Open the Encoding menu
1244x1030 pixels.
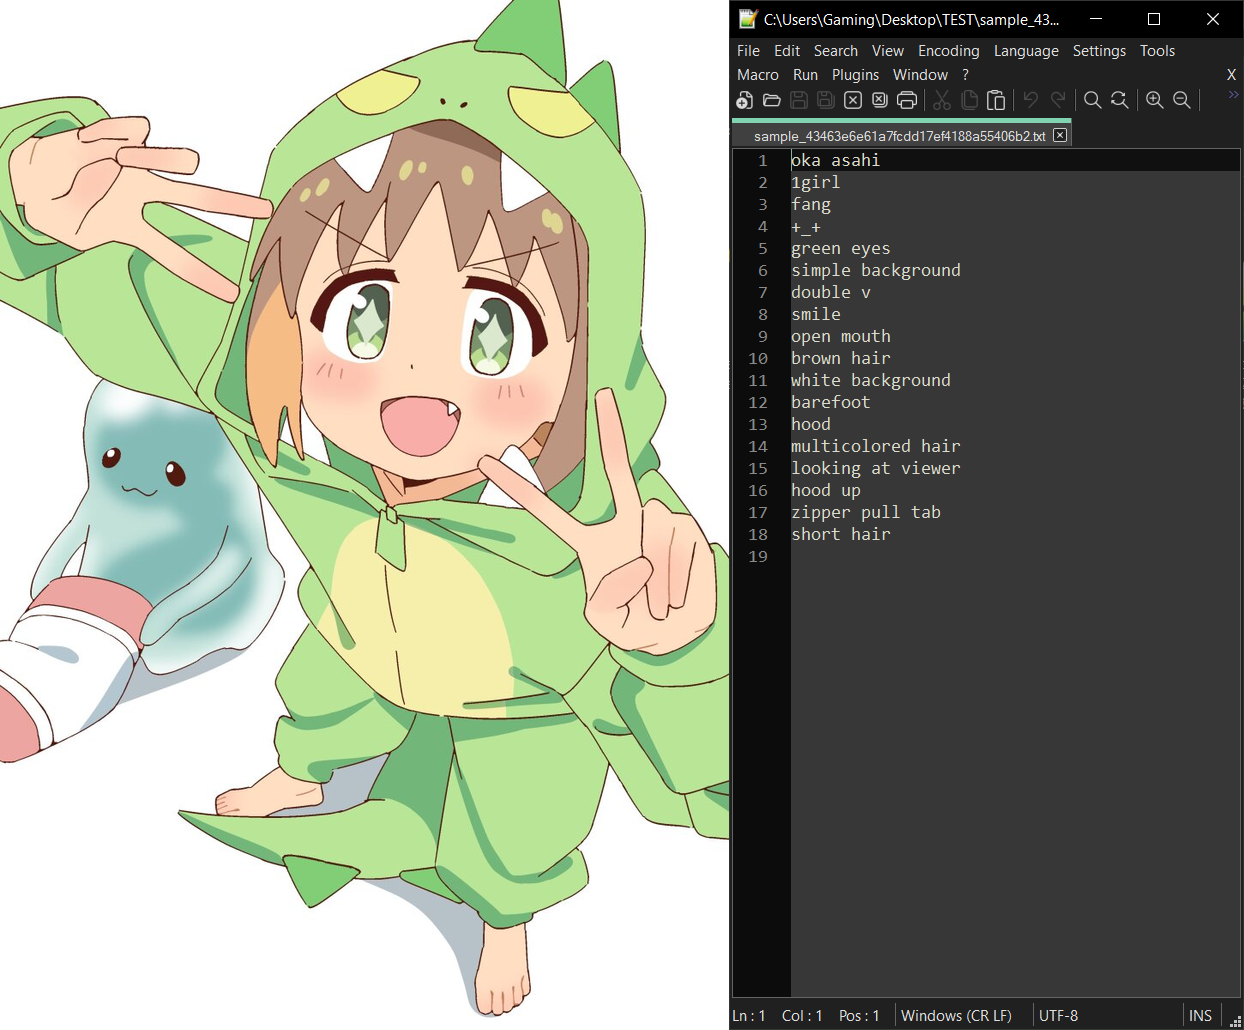949,51
